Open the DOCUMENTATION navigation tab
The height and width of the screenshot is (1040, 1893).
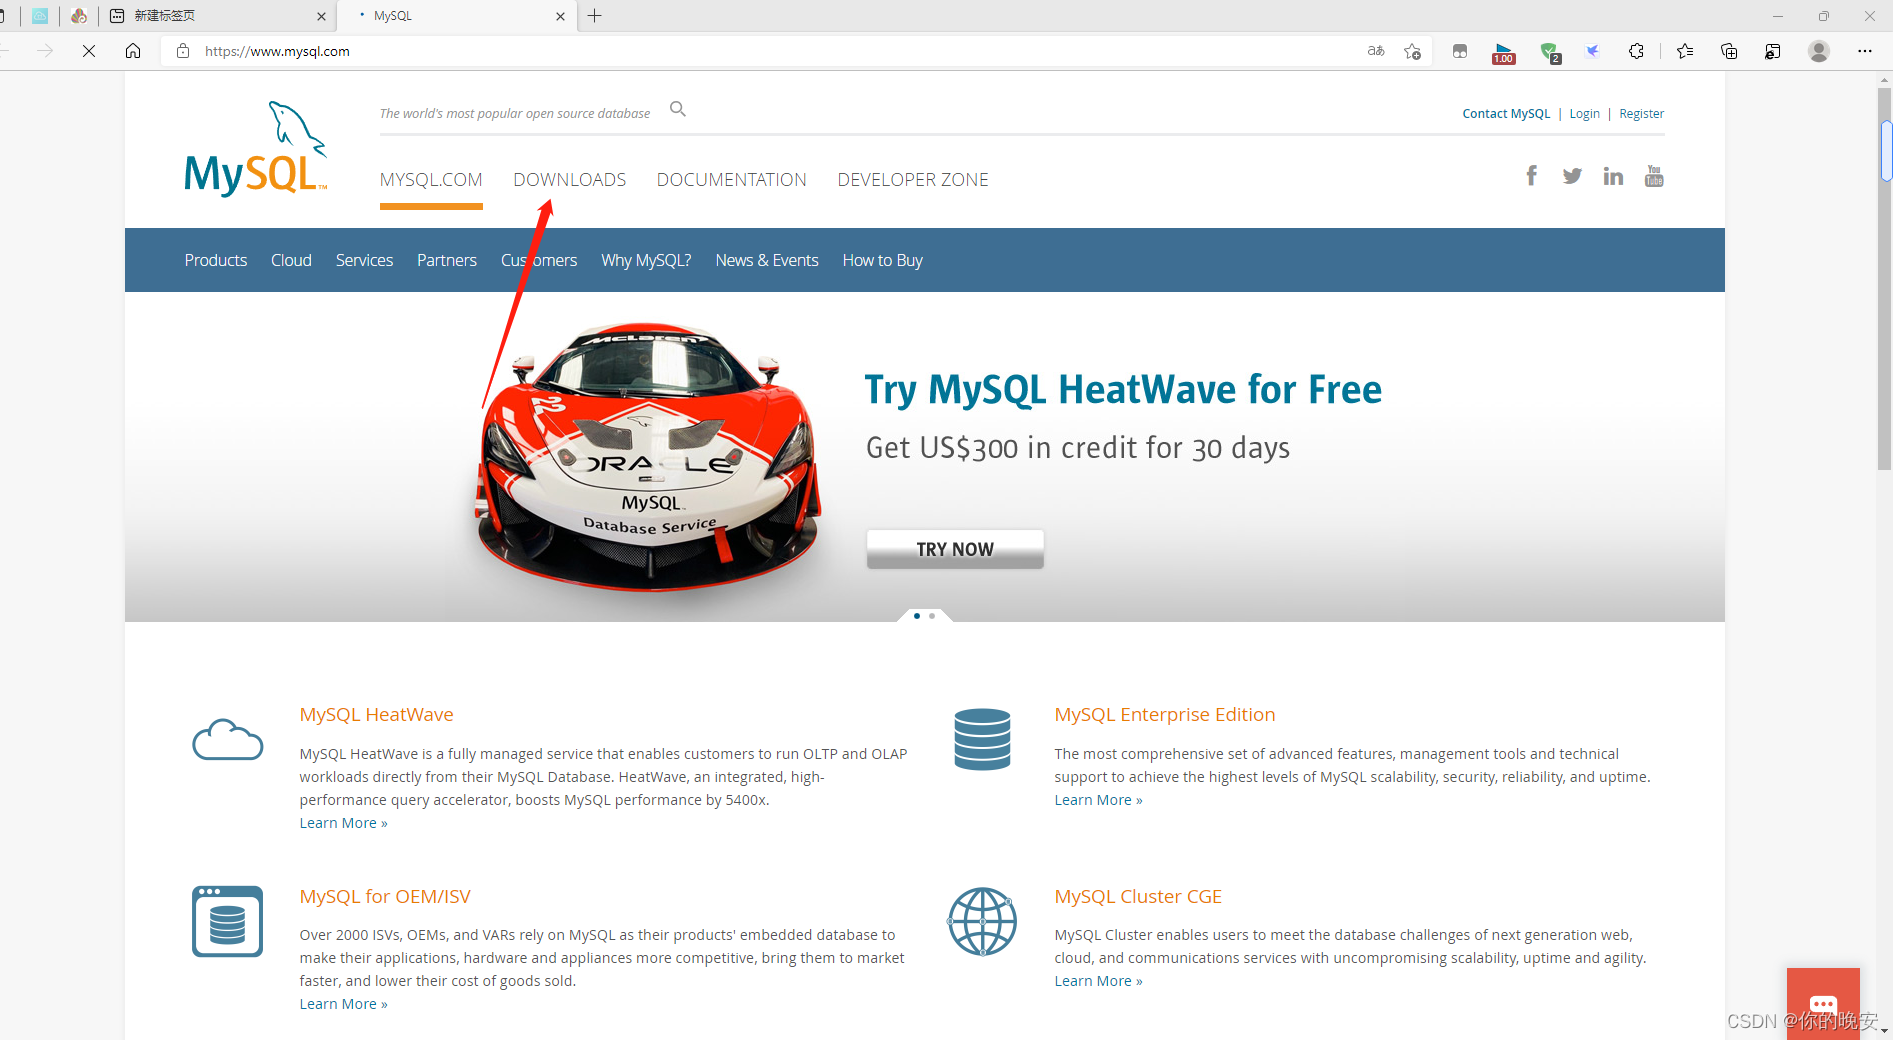(732, 180)
